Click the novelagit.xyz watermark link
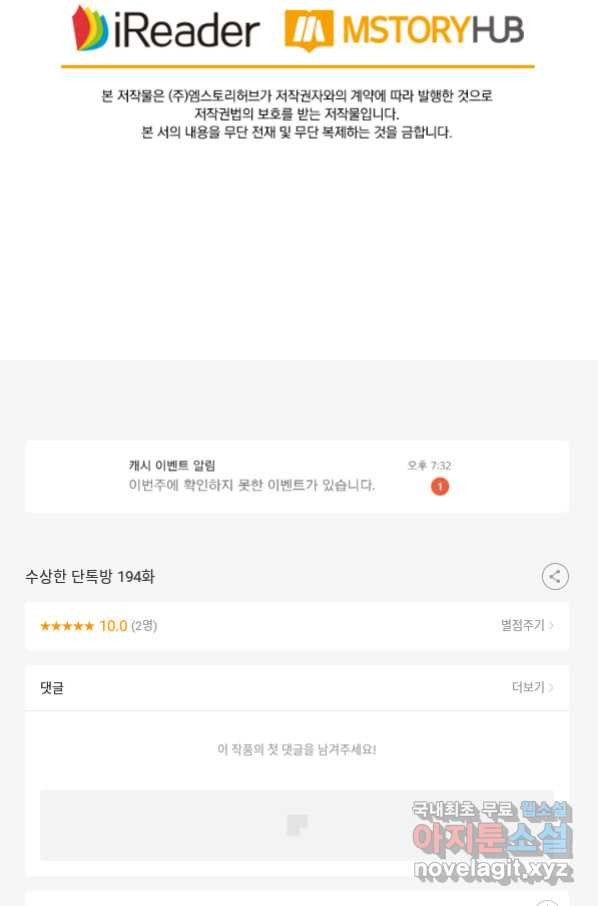Viewport: 598px width, 906px height. tap(491, 869)
